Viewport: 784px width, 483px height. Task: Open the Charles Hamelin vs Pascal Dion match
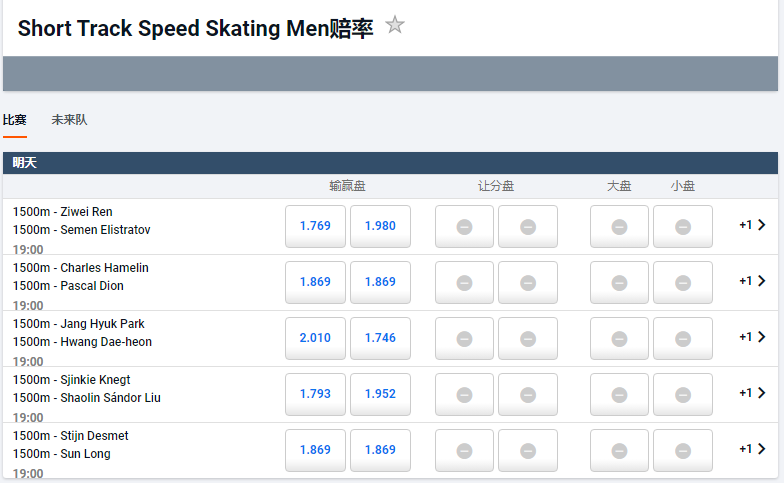(80, 277)
